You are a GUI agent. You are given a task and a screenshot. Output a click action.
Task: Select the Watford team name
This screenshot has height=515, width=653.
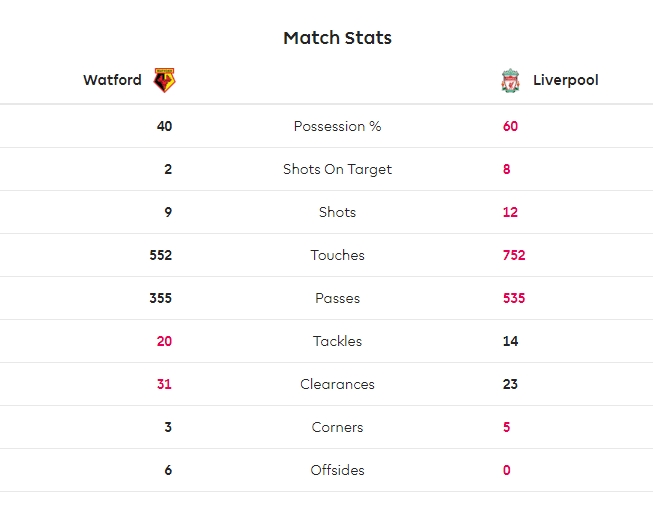[x=112, y=80]
